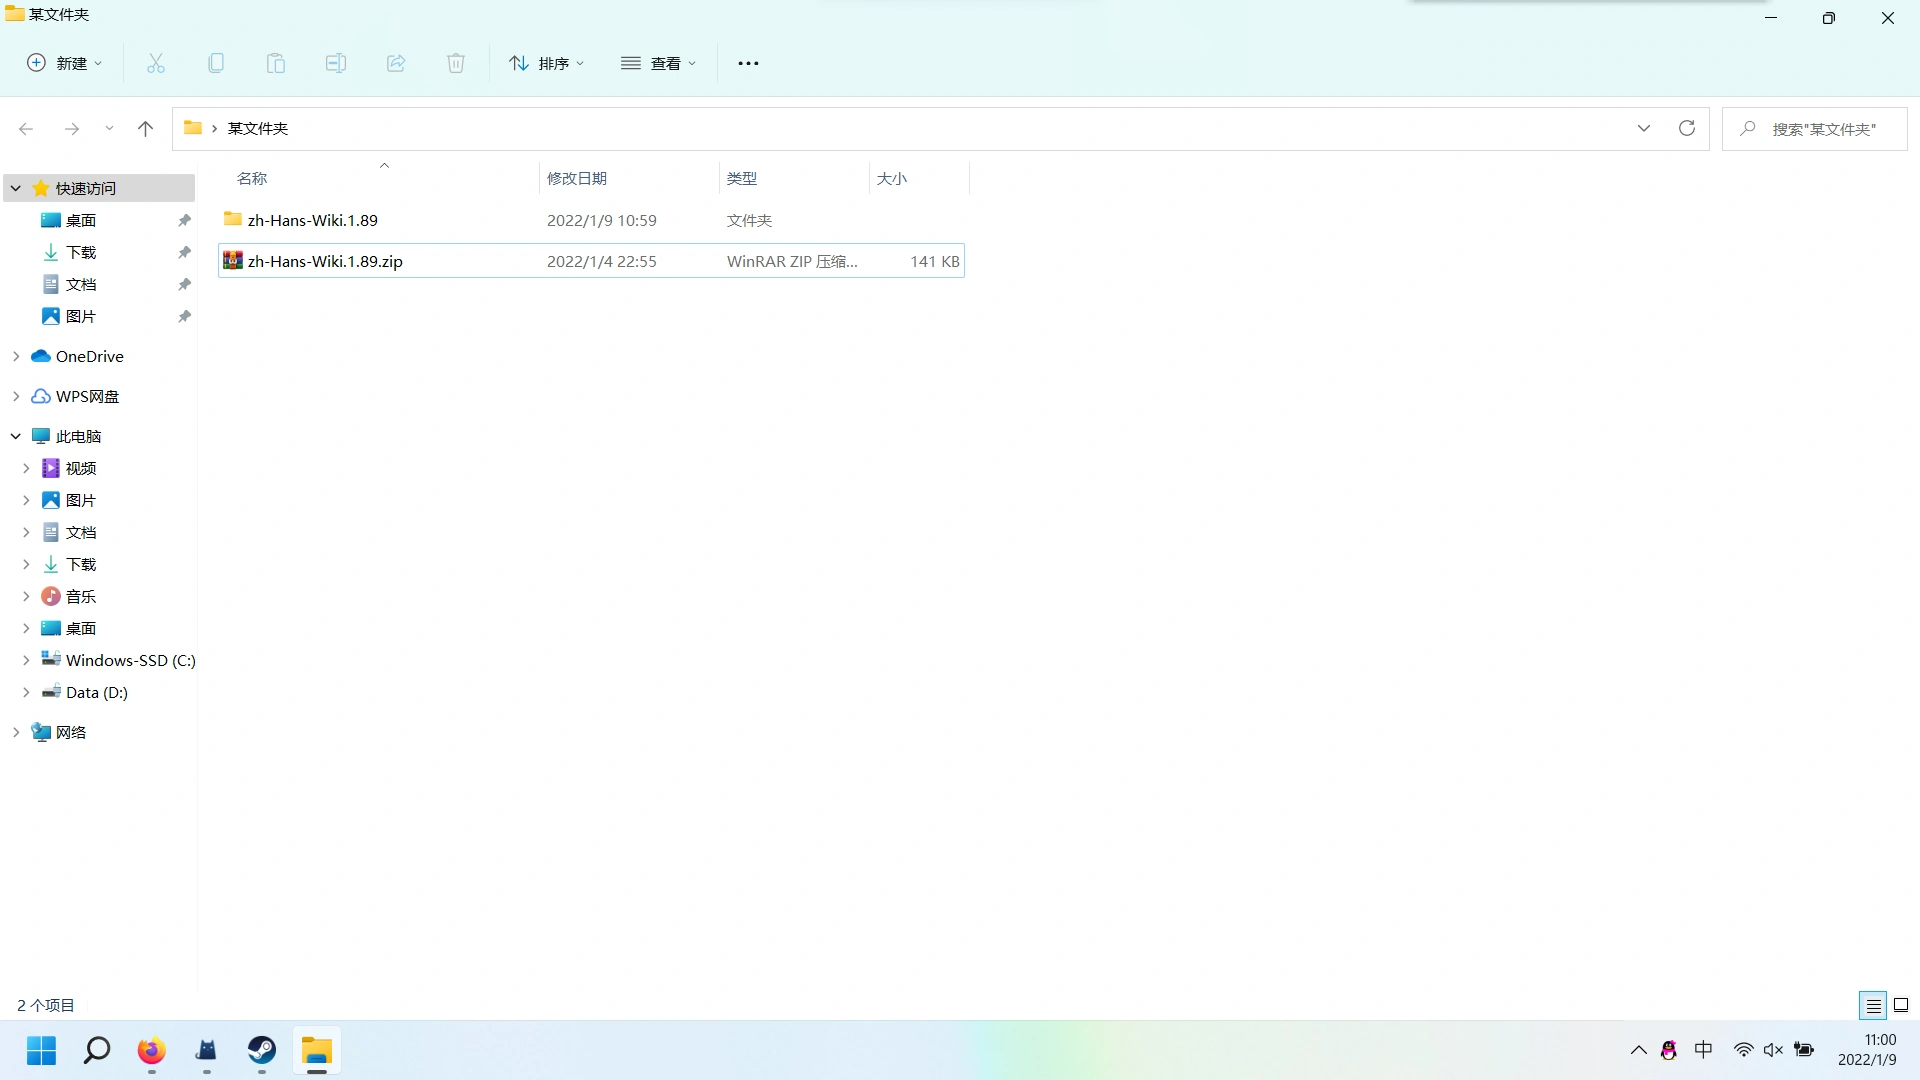Open the Steam app from taskbar
The image size is (1920, 1080).
tap(262, 1050)
